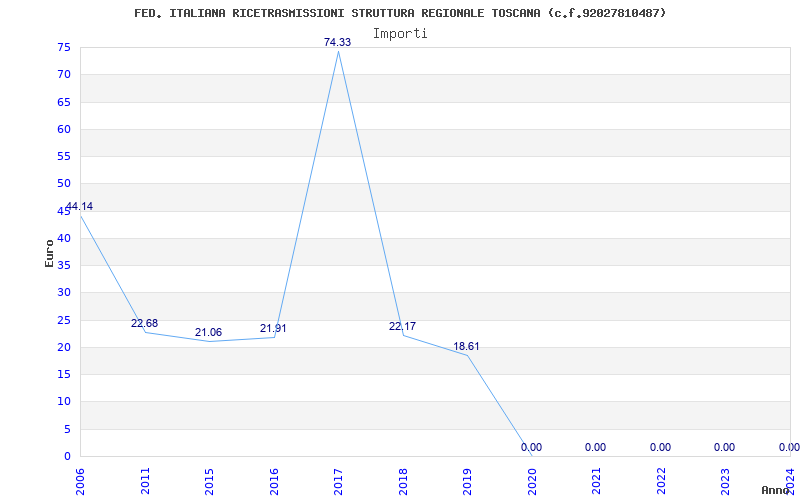Click the y-axis tick value 70
Screen dimensions: 800x500
[64, 74]
